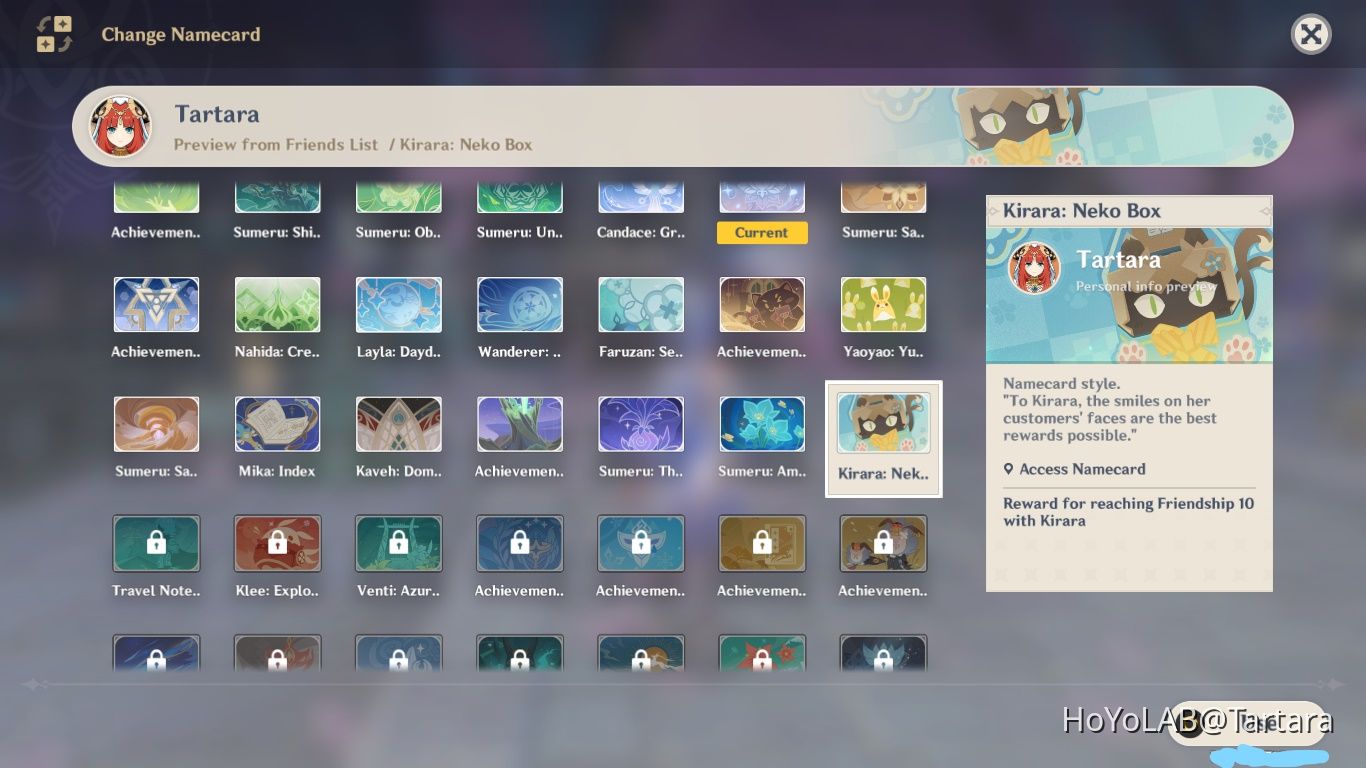Click the locked Venti: Azure namecard
Screen dimensions: 1366x768
(398, 543)
